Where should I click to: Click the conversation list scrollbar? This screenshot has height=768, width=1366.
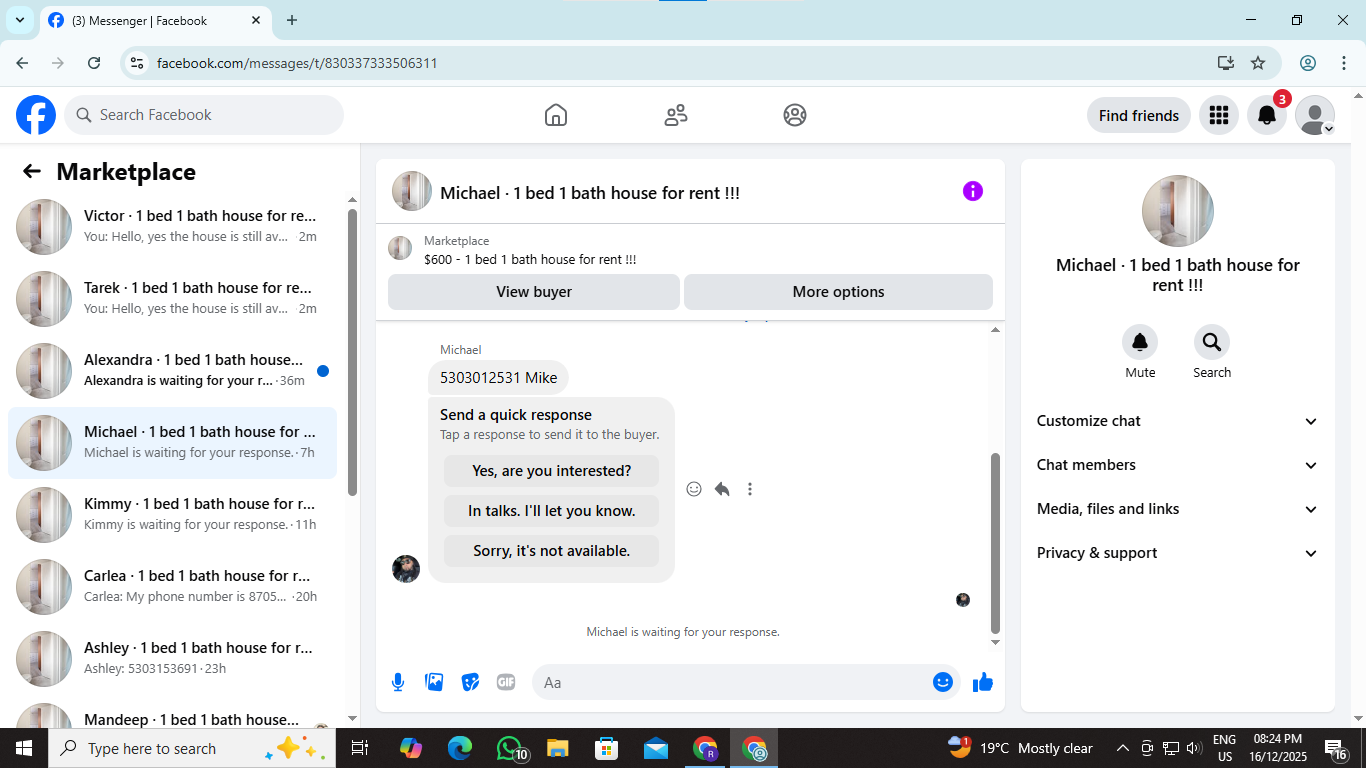pyautogui.click(x=352, y=351)
